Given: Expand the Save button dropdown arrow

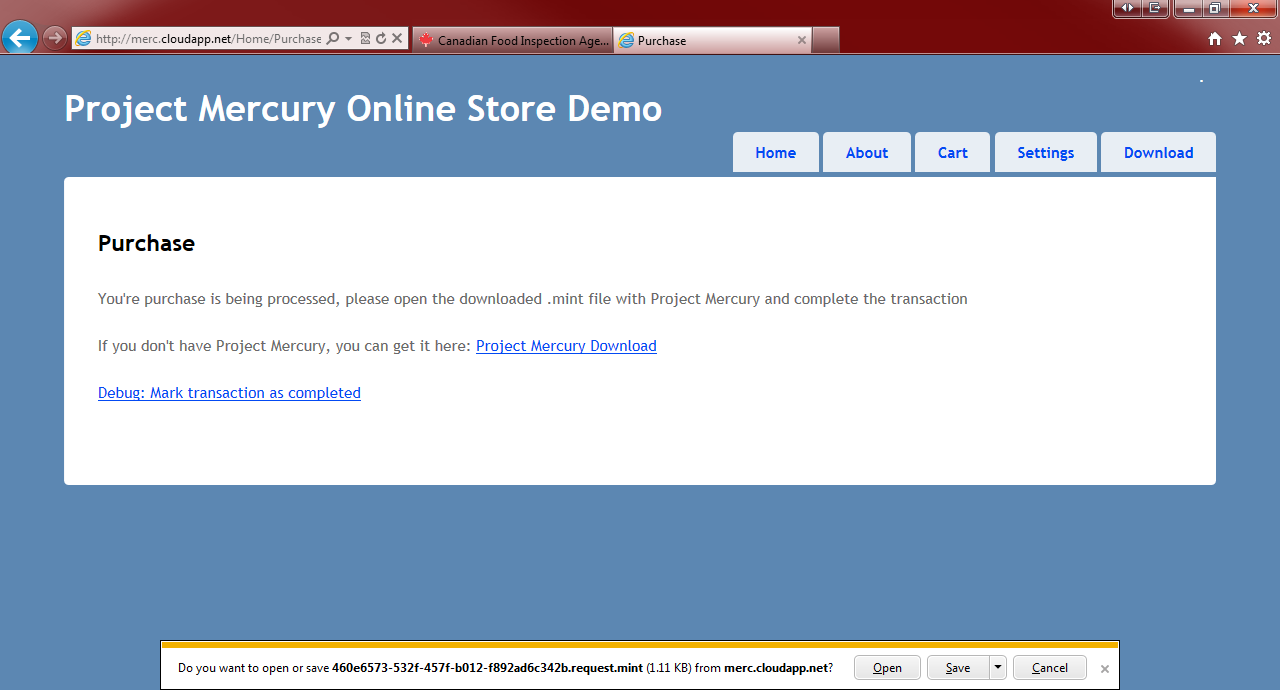Looking at the screenshot, I should 997,668.
